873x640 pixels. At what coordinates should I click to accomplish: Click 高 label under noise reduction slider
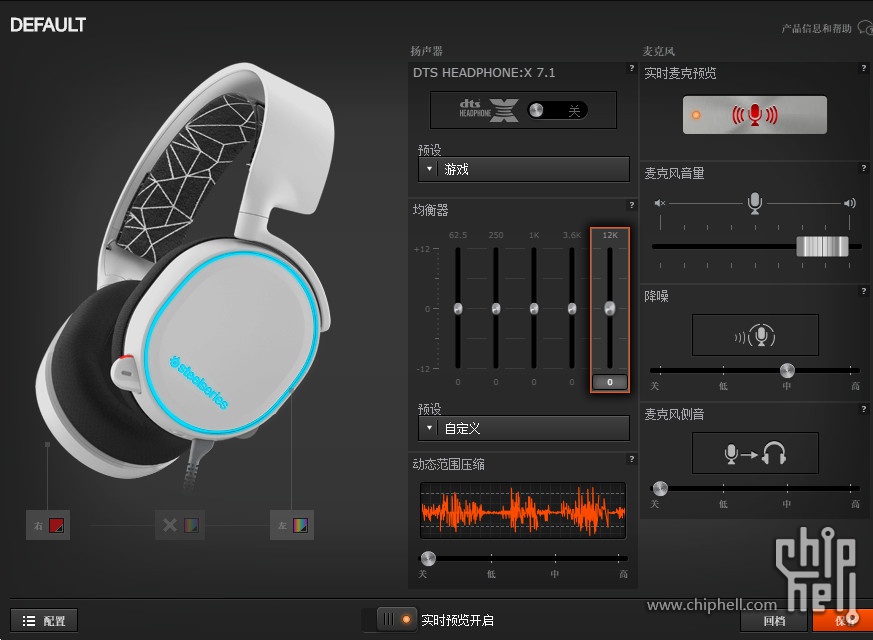[855, 386]
